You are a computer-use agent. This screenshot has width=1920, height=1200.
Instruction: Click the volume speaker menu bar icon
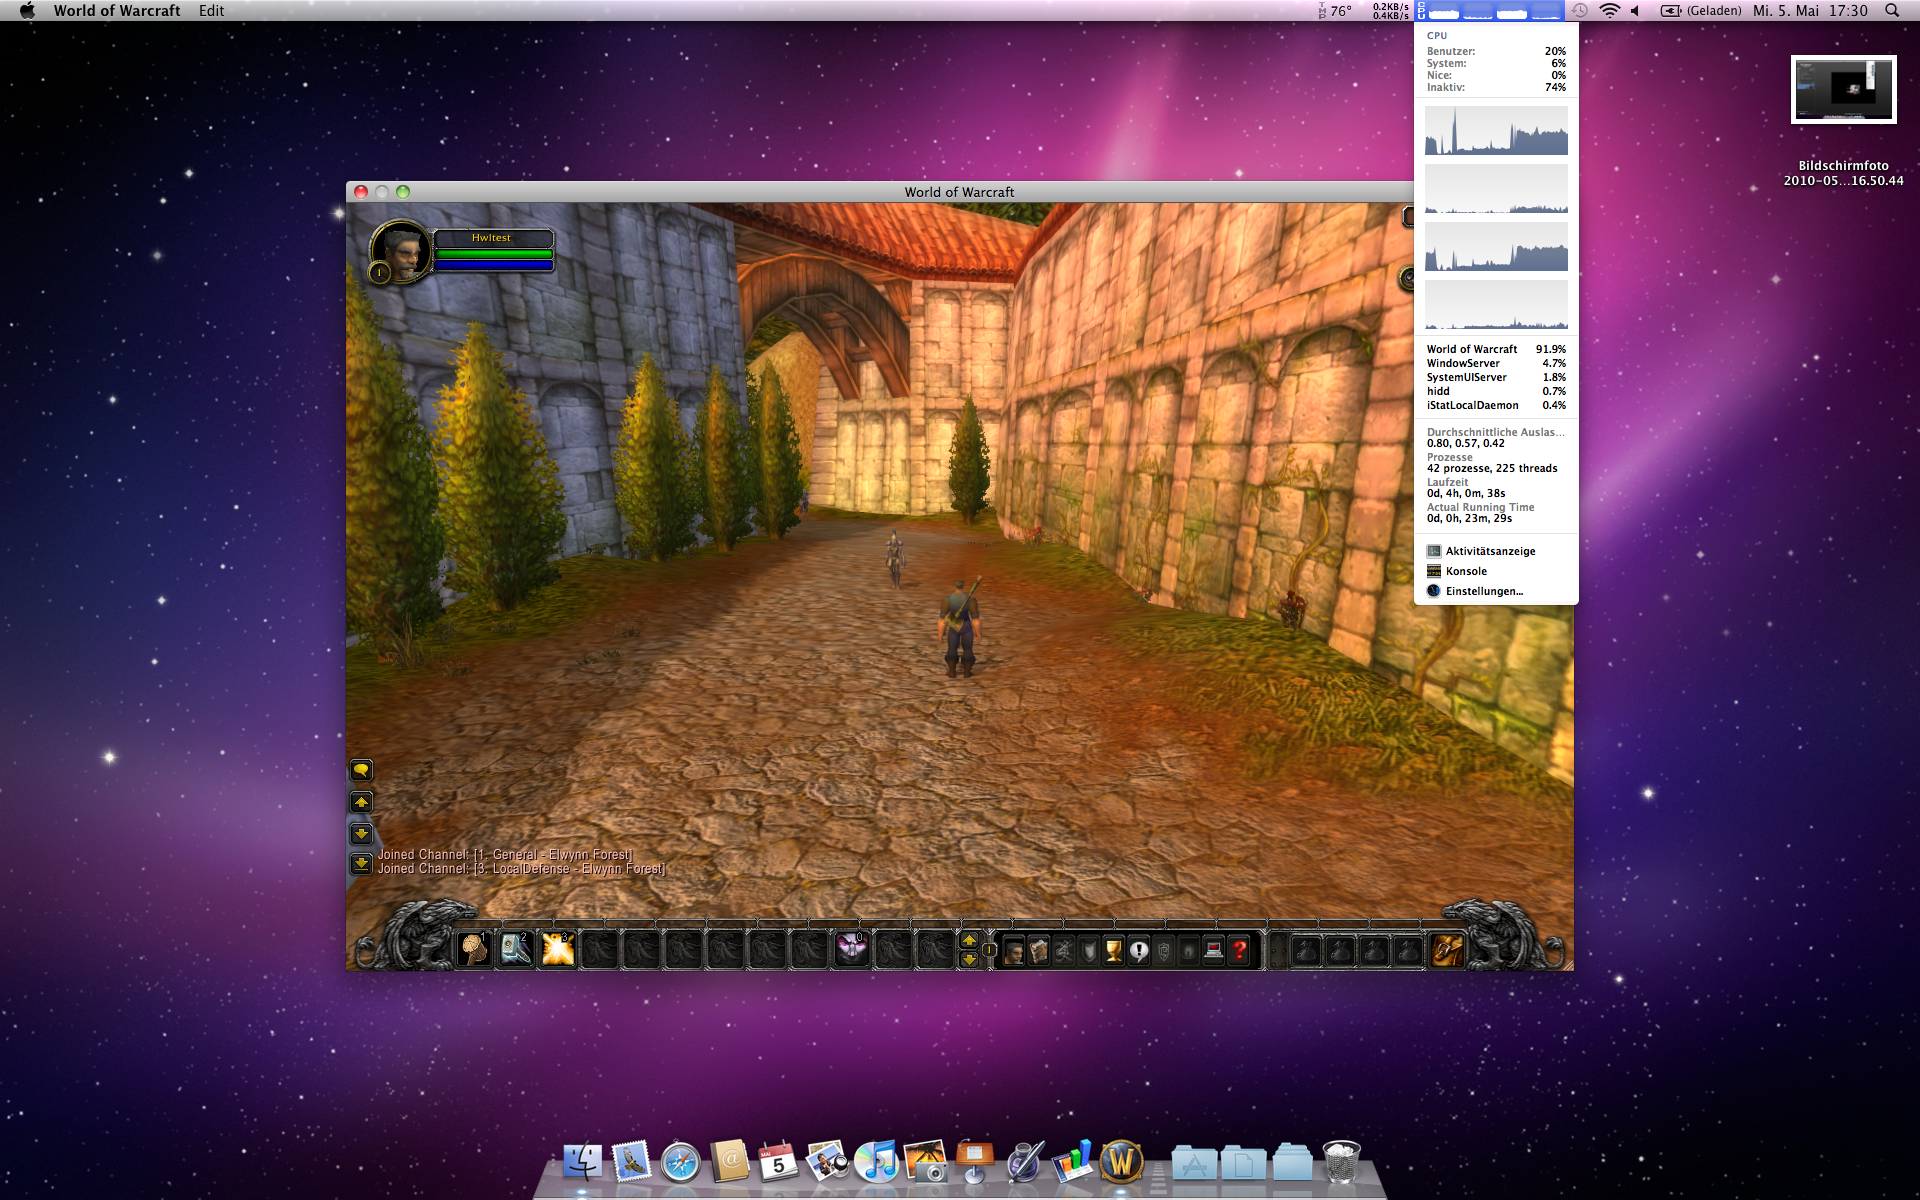(1636, 10)
